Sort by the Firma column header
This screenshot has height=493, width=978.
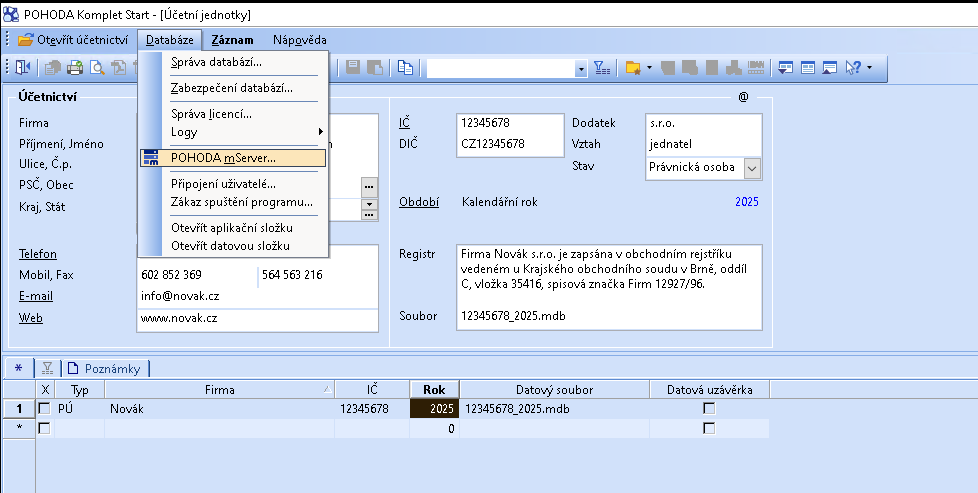coord(220,389)
